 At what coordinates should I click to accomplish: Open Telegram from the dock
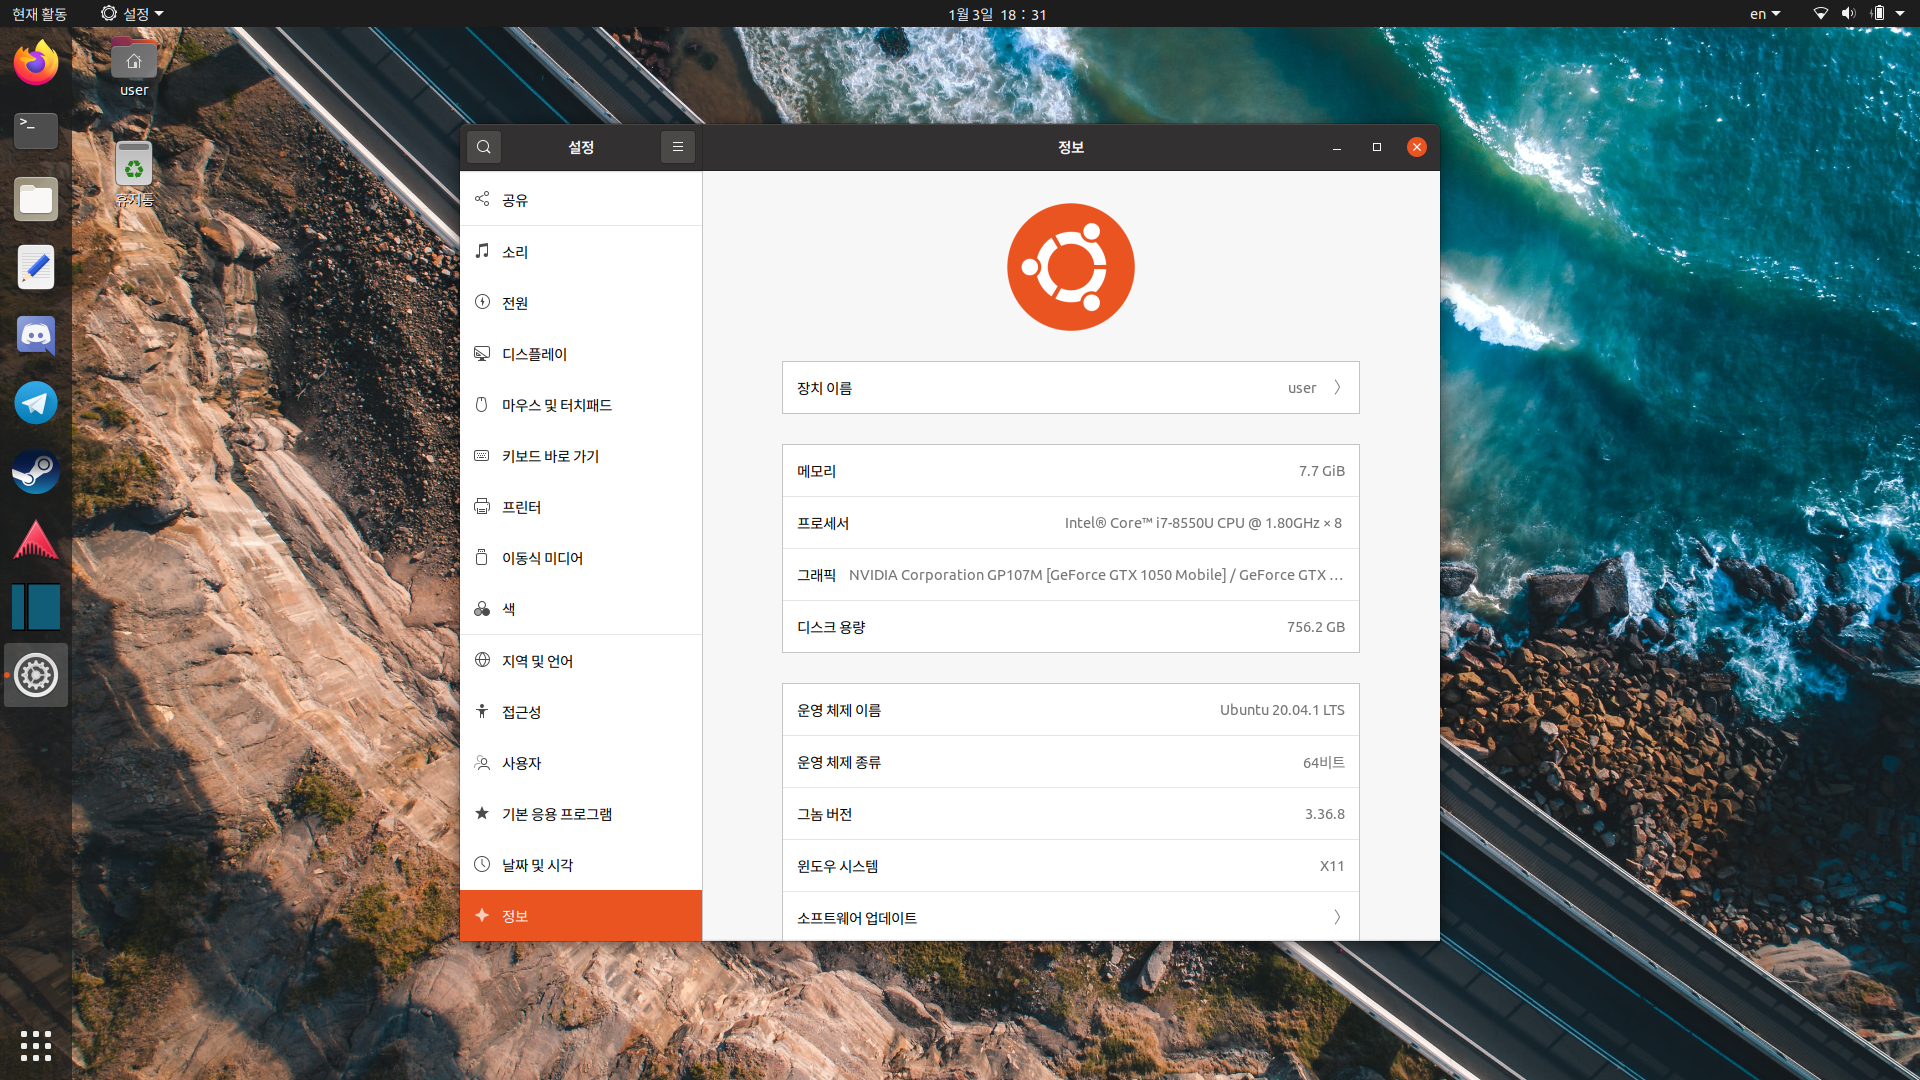pyautogui.click(x=36, y=403)
